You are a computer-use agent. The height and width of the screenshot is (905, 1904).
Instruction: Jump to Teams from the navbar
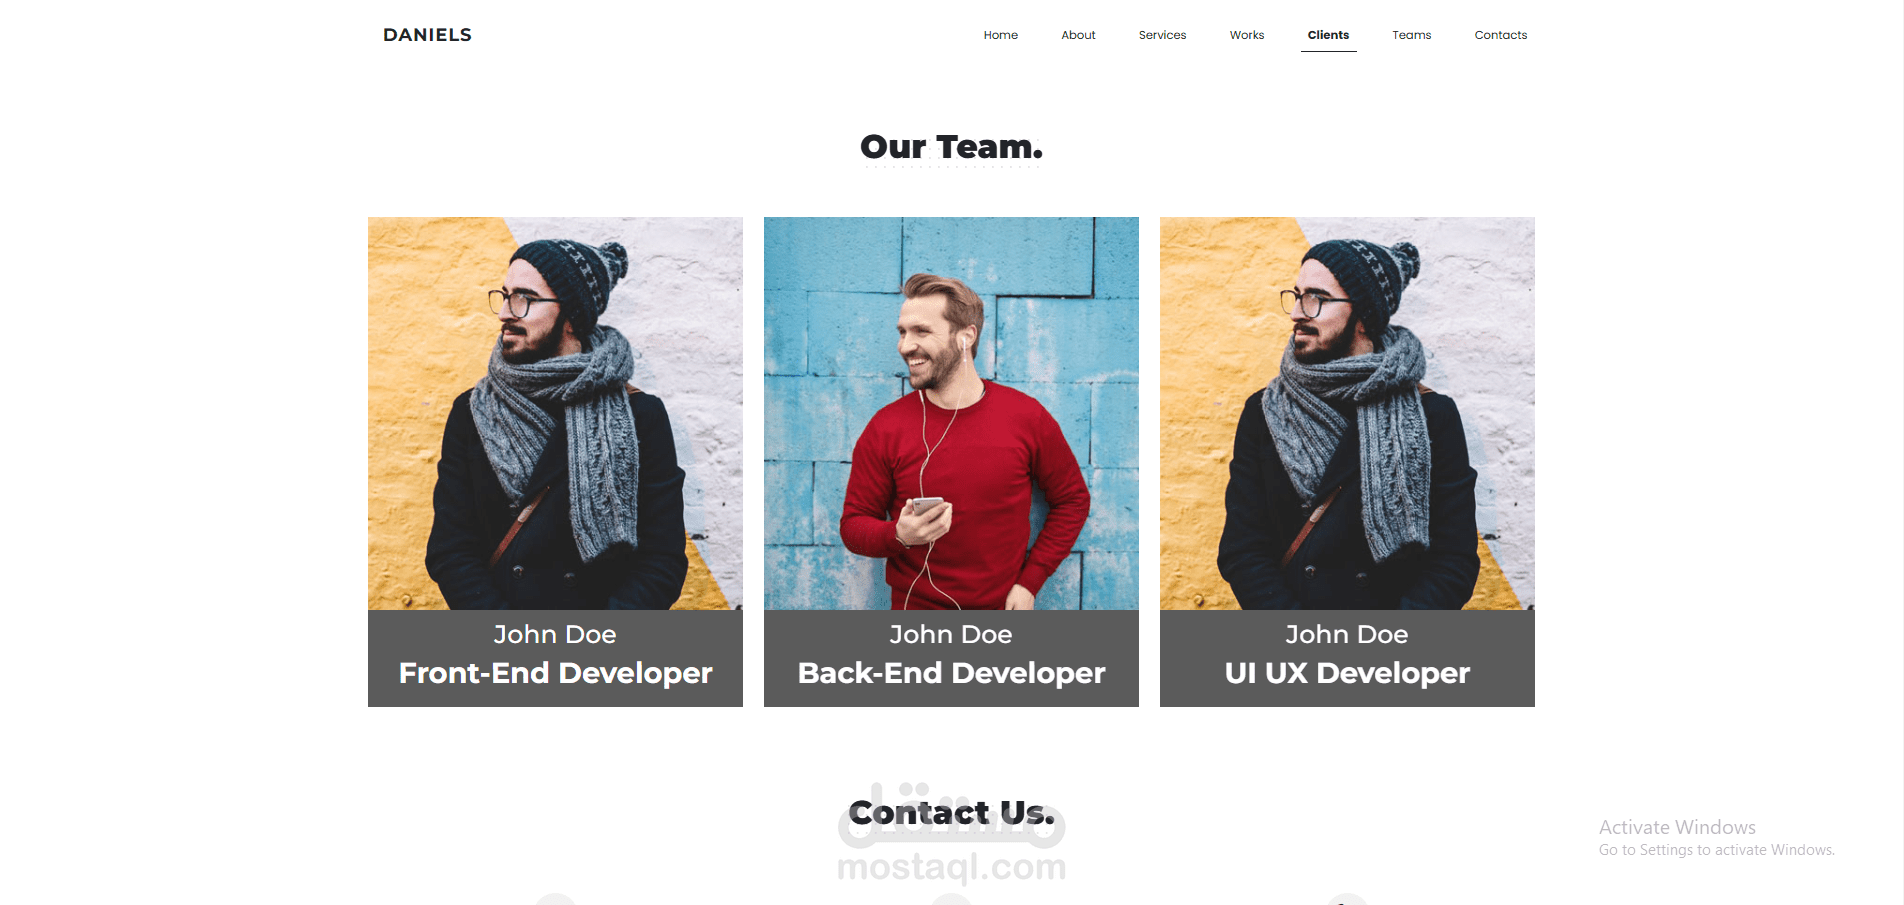click(1411, 35)
